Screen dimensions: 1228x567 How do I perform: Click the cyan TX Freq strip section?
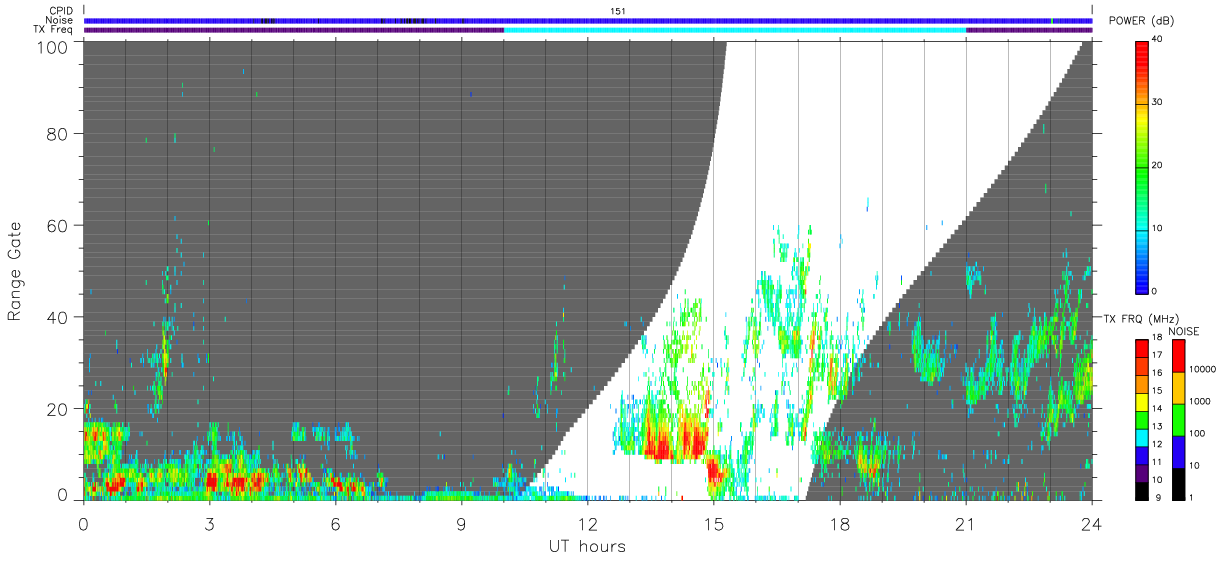point(735,30)
